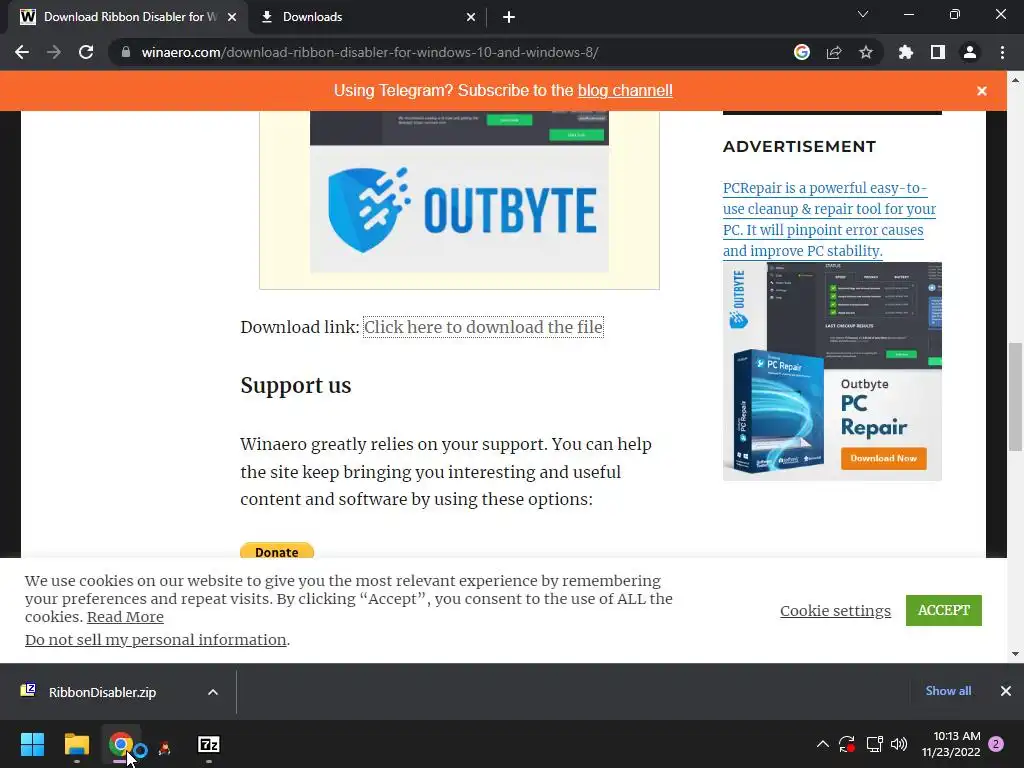Image resolution: width=1024 pixels, height=768 pixels.
Task: Open Cookie settings
Action: click(x=835, y=611)
